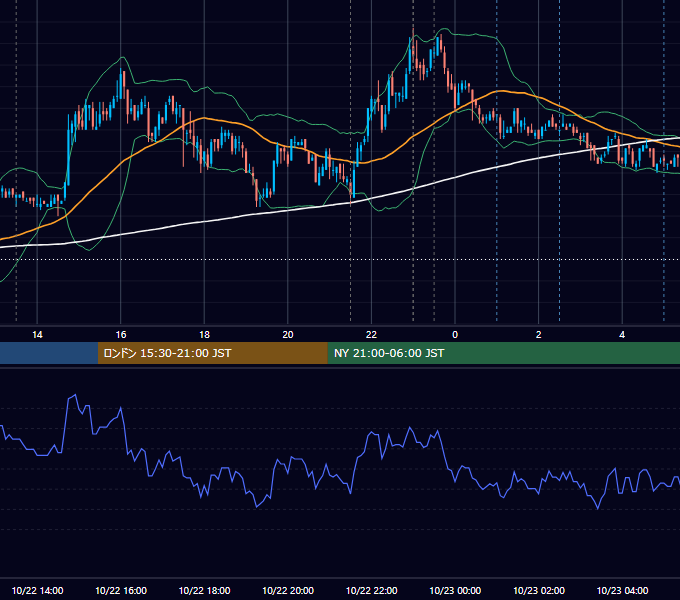The height and width of the screenshot is (600, 680).
Task: Click the 10/22 18:00 time label
Action: 204,590
